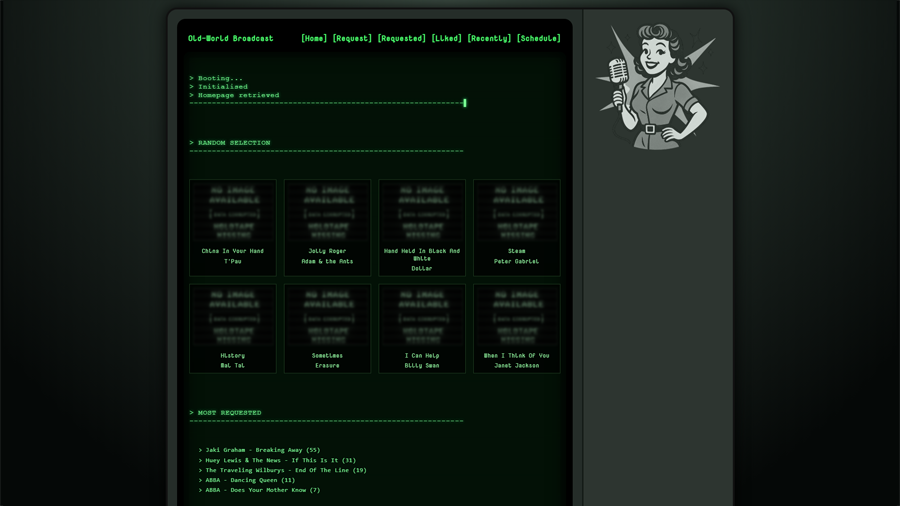Select the China In Your Hand album cover
Screen dimensions: 900x506
click(233, 212)
